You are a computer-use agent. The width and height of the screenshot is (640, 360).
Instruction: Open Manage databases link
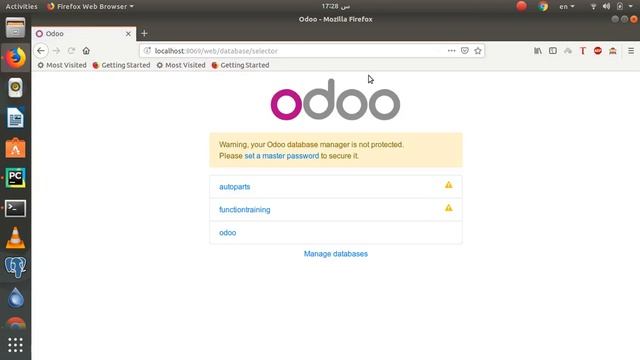[336, 254]
